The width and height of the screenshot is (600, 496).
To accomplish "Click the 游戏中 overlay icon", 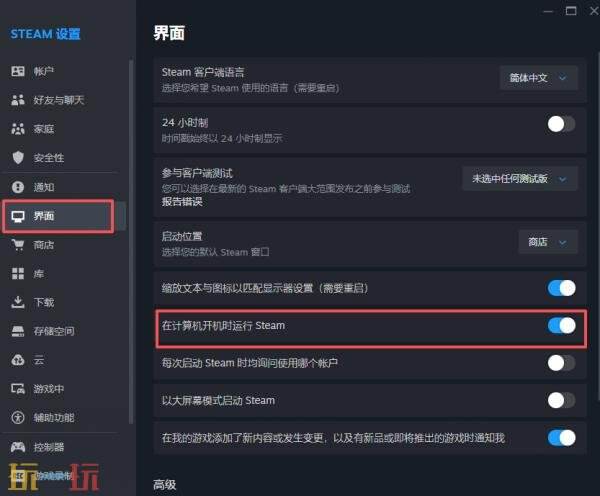I will point(18,389).
